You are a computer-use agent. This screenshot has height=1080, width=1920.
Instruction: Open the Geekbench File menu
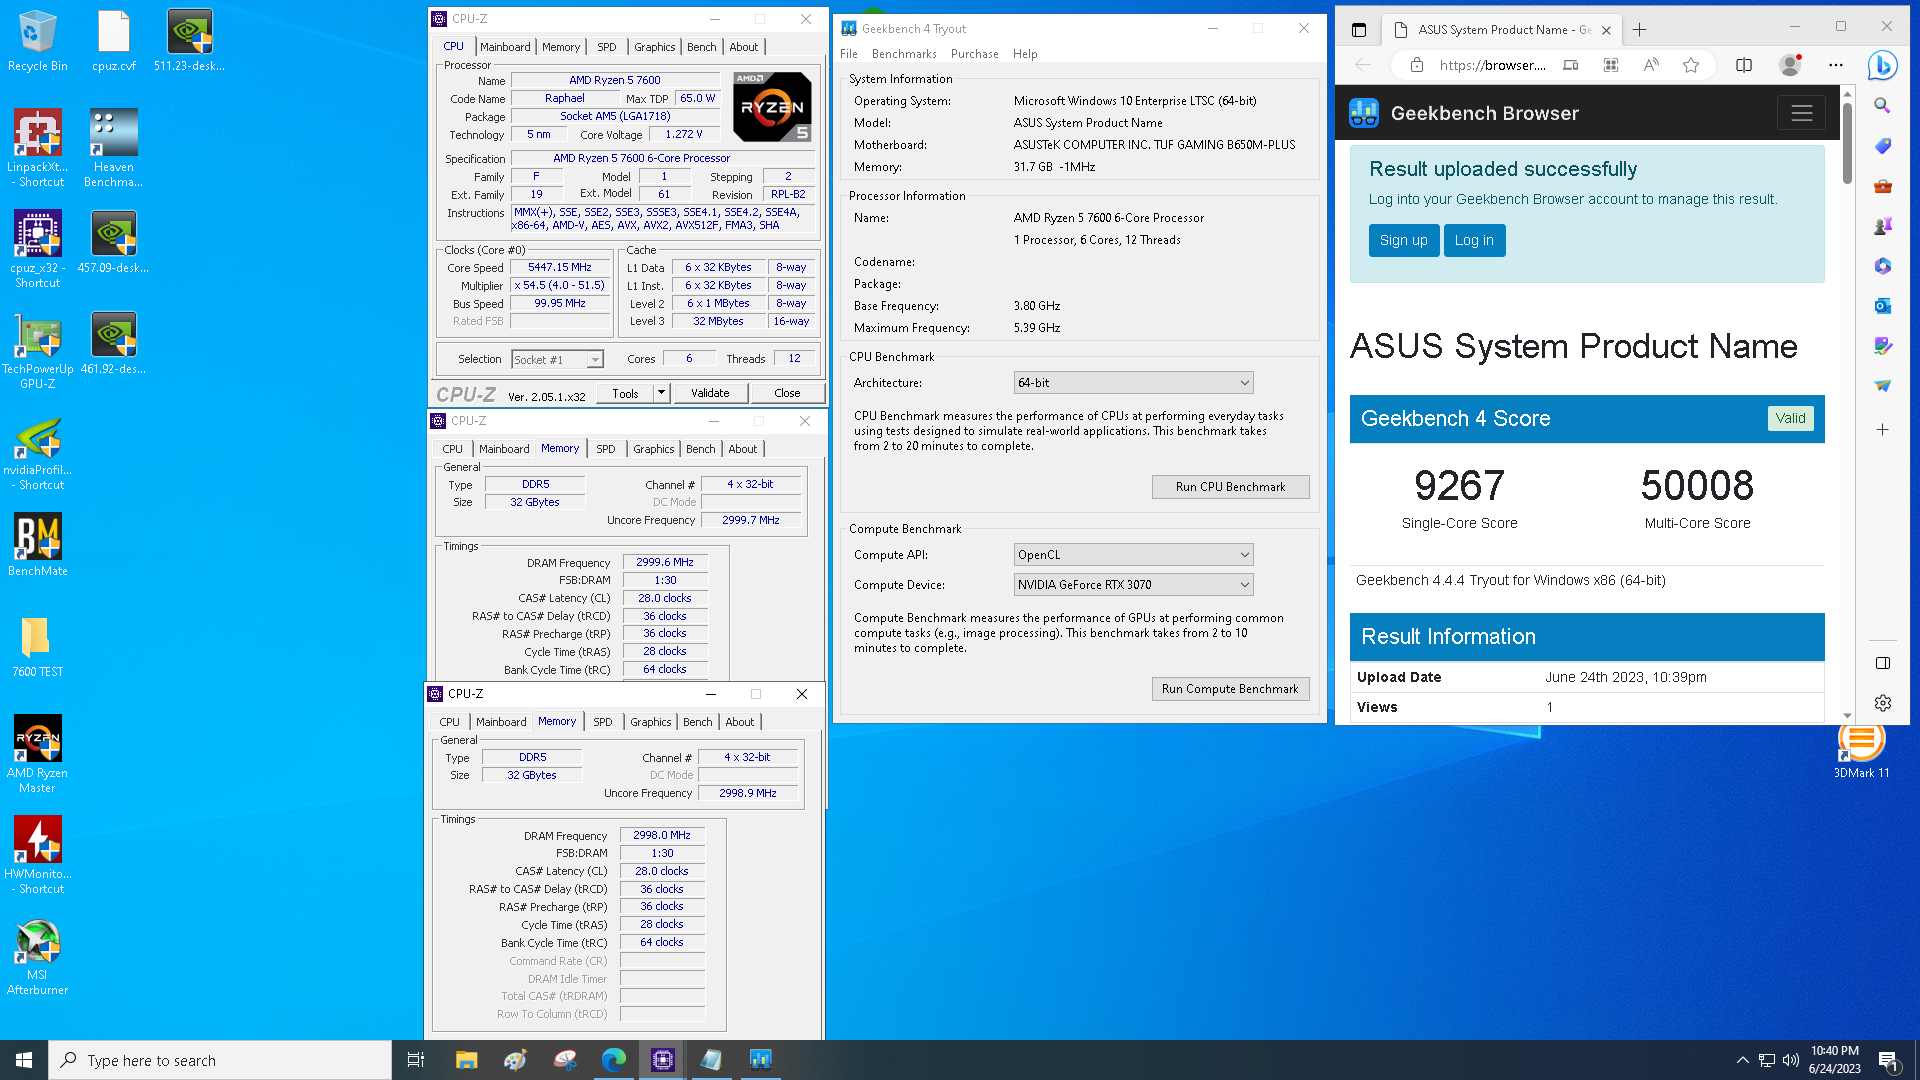coord(849,54)
